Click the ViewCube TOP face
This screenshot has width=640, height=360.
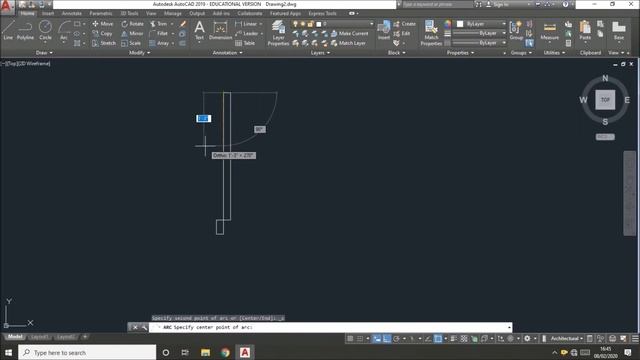coord(605,100)
